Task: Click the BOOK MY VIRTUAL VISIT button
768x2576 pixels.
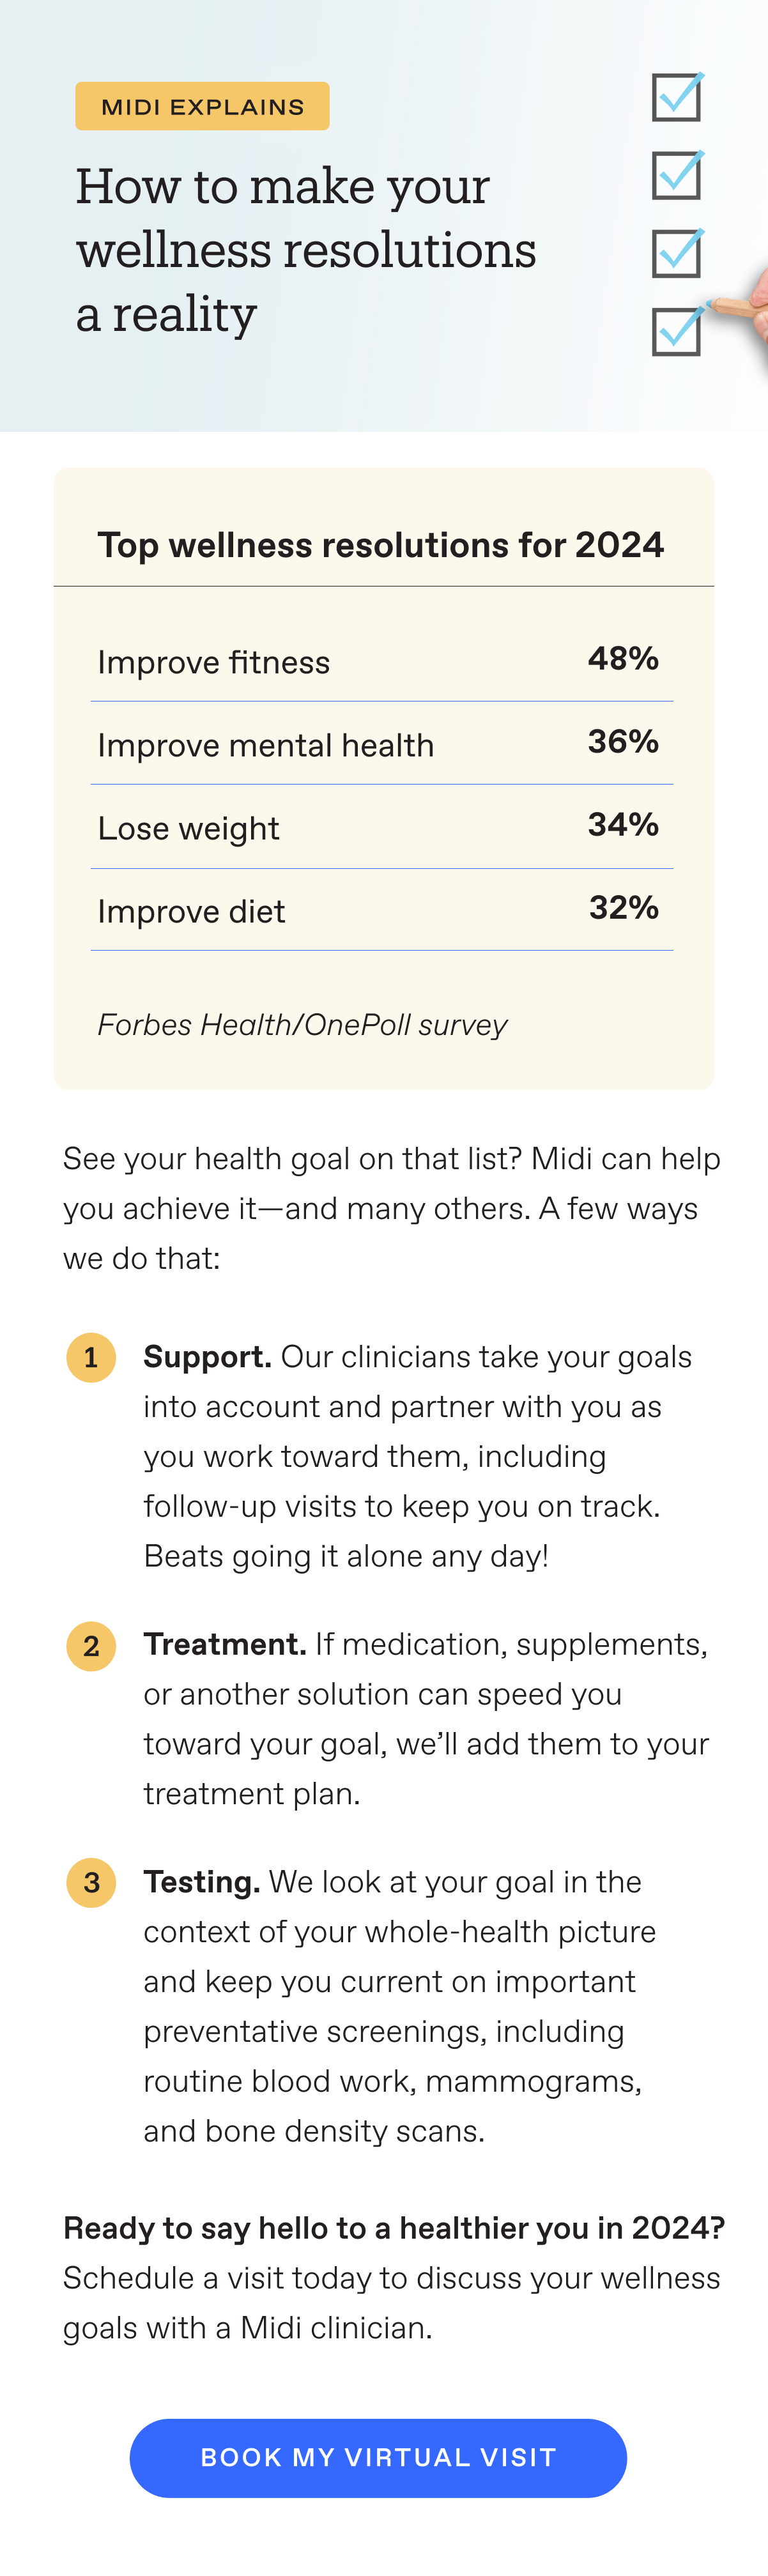Action: [x=378, y=2457]
